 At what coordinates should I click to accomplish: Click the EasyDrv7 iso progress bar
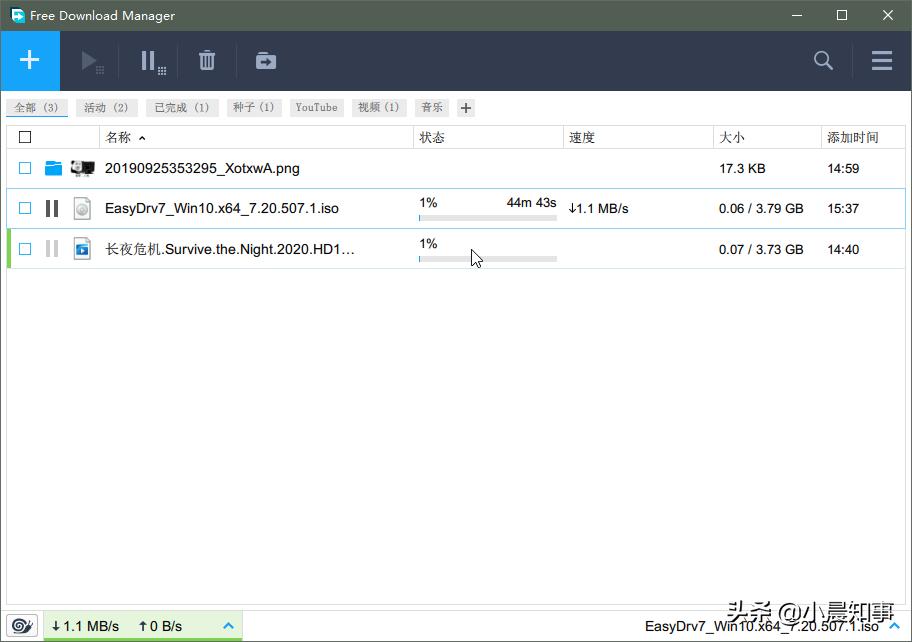click(x=487, y=218)
